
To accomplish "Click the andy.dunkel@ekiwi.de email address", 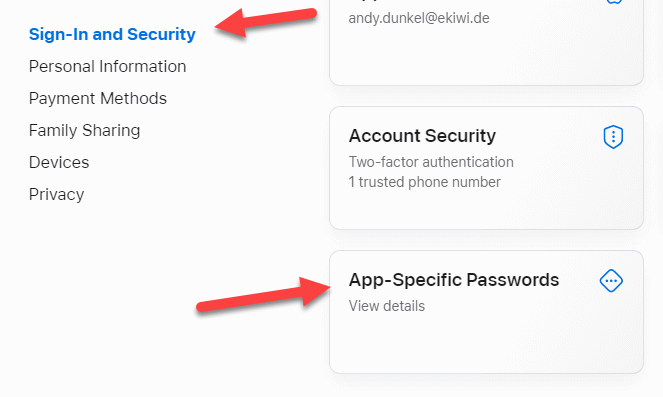I will (419, 18).
